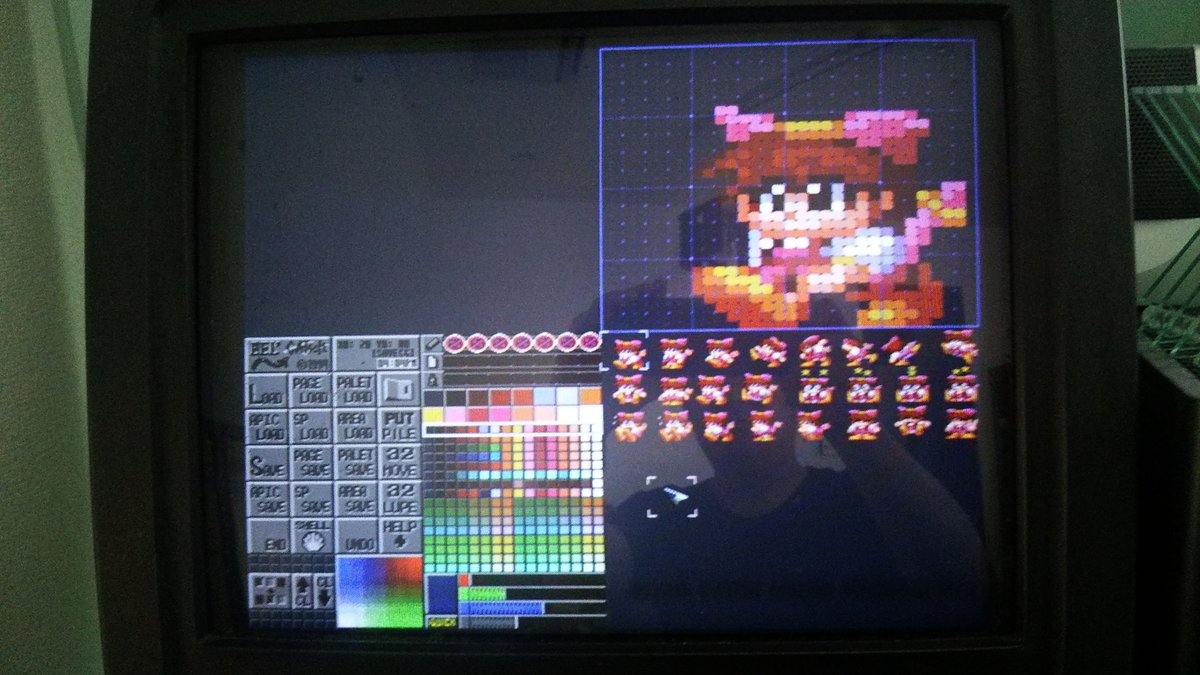The image size is (1200, 675).
Task: Click the 32 MOVE button
Action: 399,463
